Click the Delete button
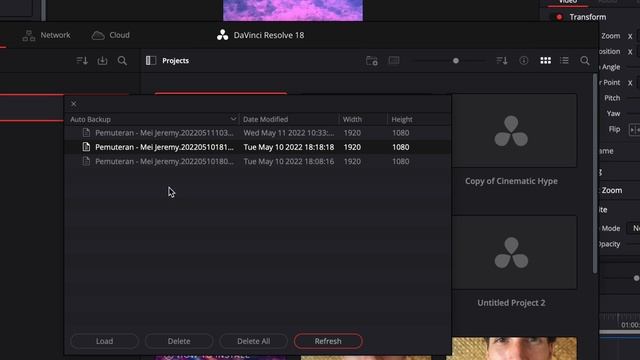The height and width of the screenshot is (360, 640). coord(179,341)
